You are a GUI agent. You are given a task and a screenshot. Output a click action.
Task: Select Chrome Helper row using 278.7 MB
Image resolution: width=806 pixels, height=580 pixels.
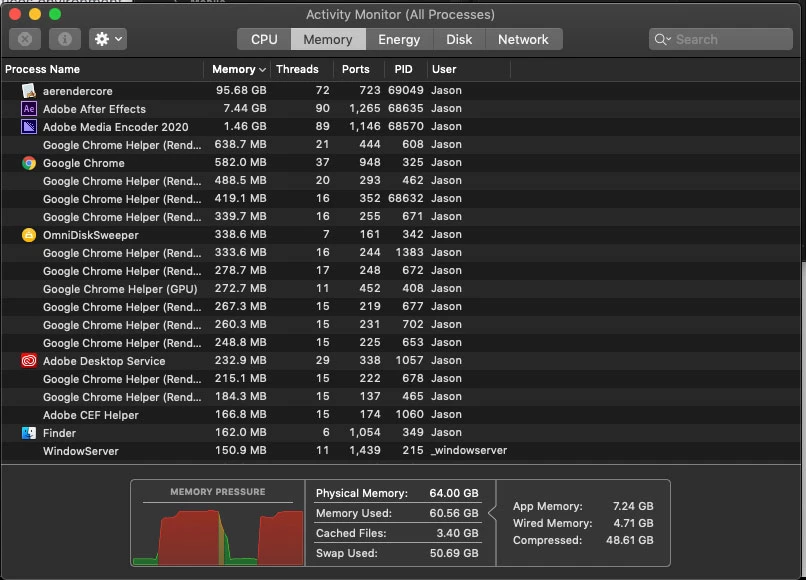coord(401,271)
